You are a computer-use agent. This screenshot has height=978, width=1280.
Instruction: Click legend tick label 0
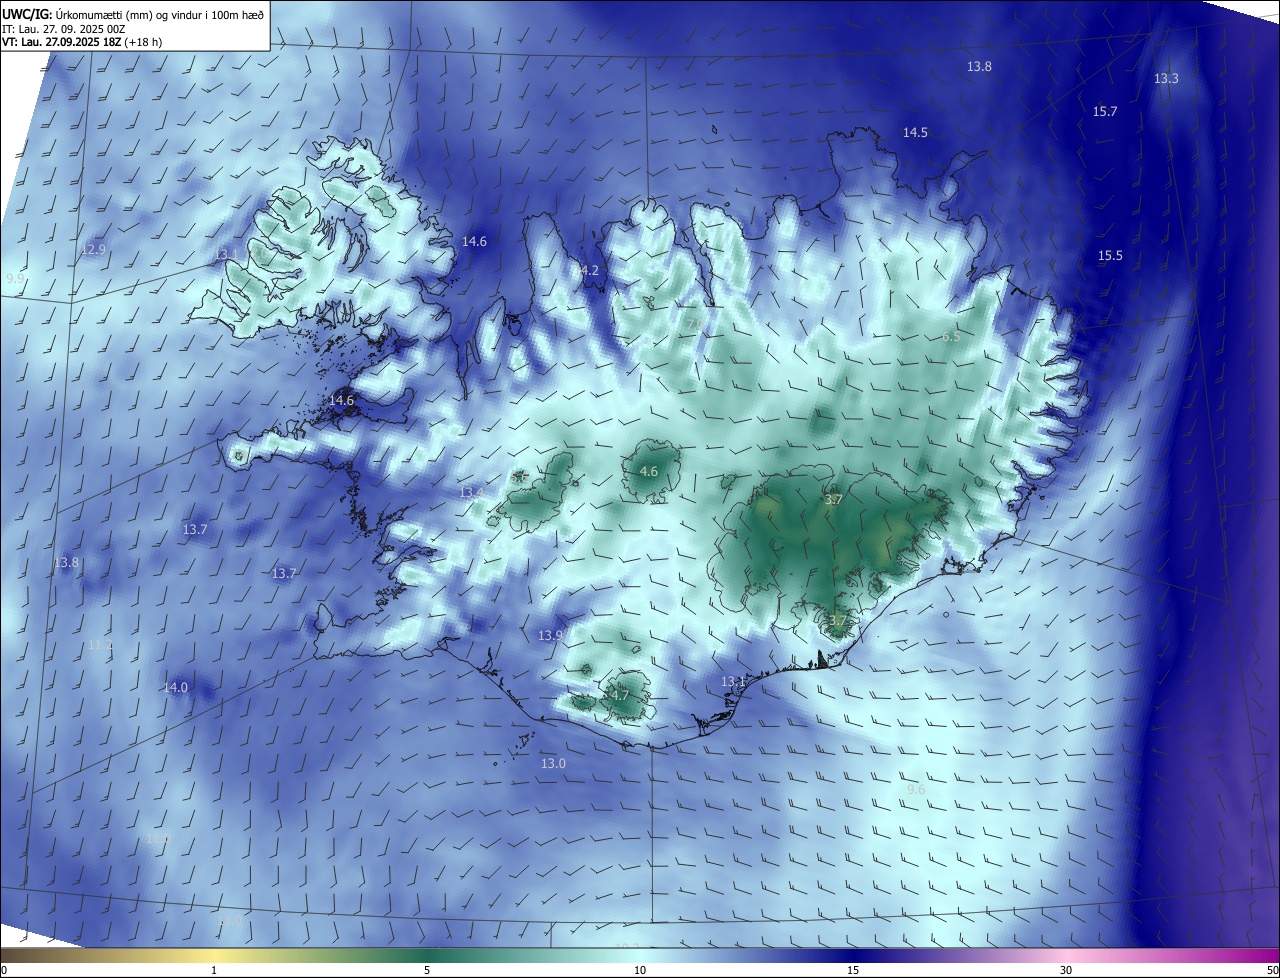(4, 971)
